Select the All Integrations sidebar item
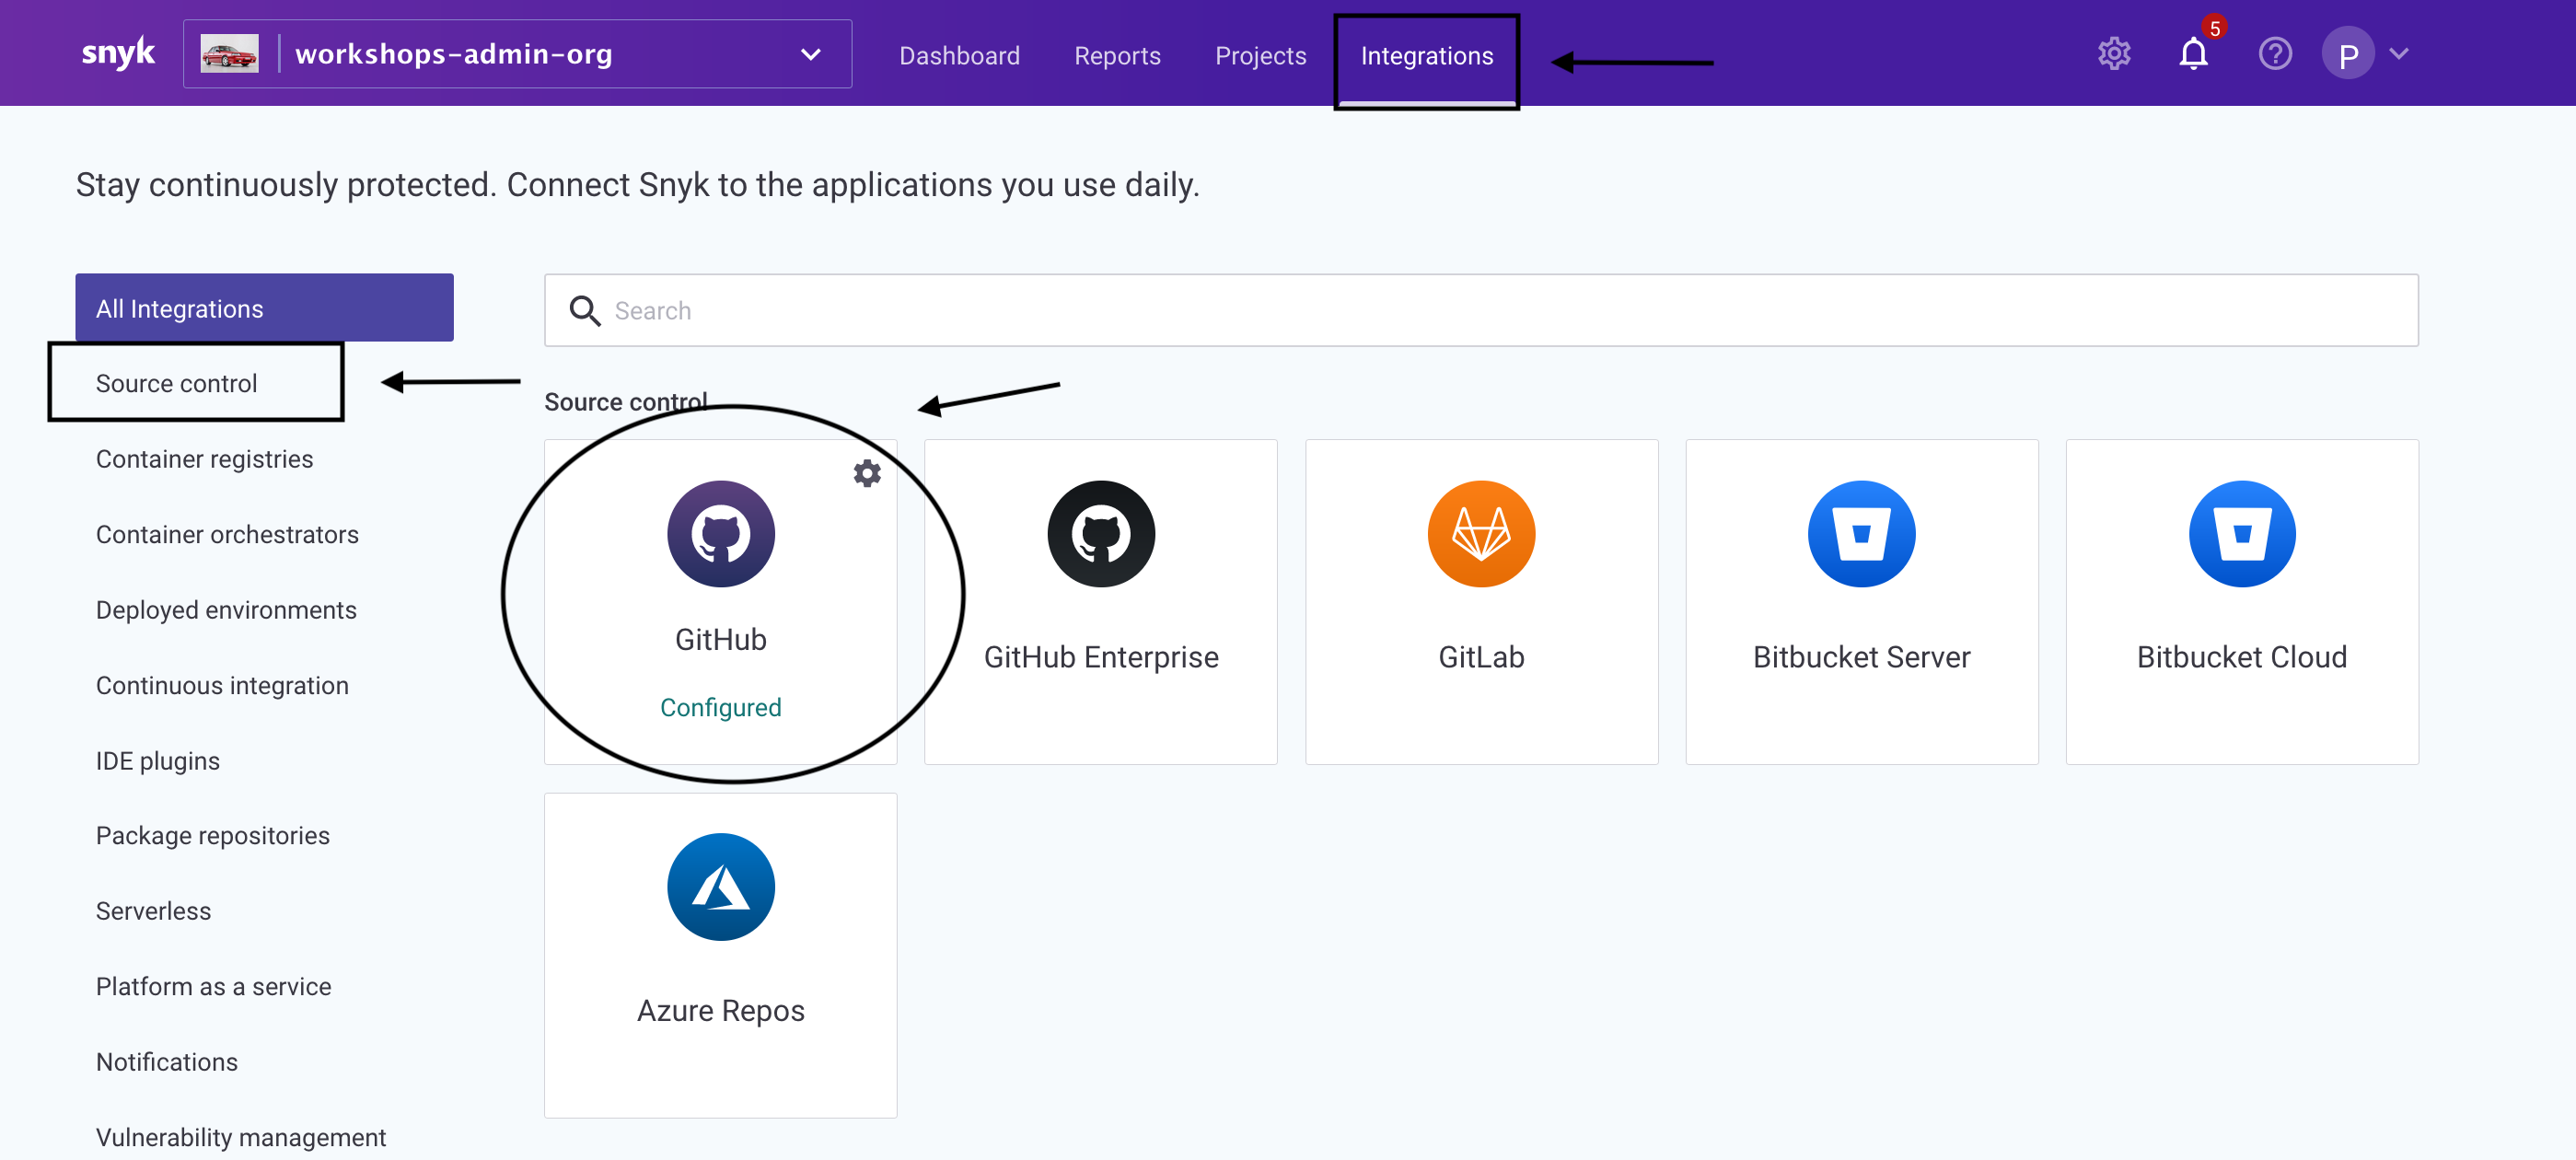The height and width of the screenshot is (1160, 2576). pyautogui.click(x=264, y=308)
